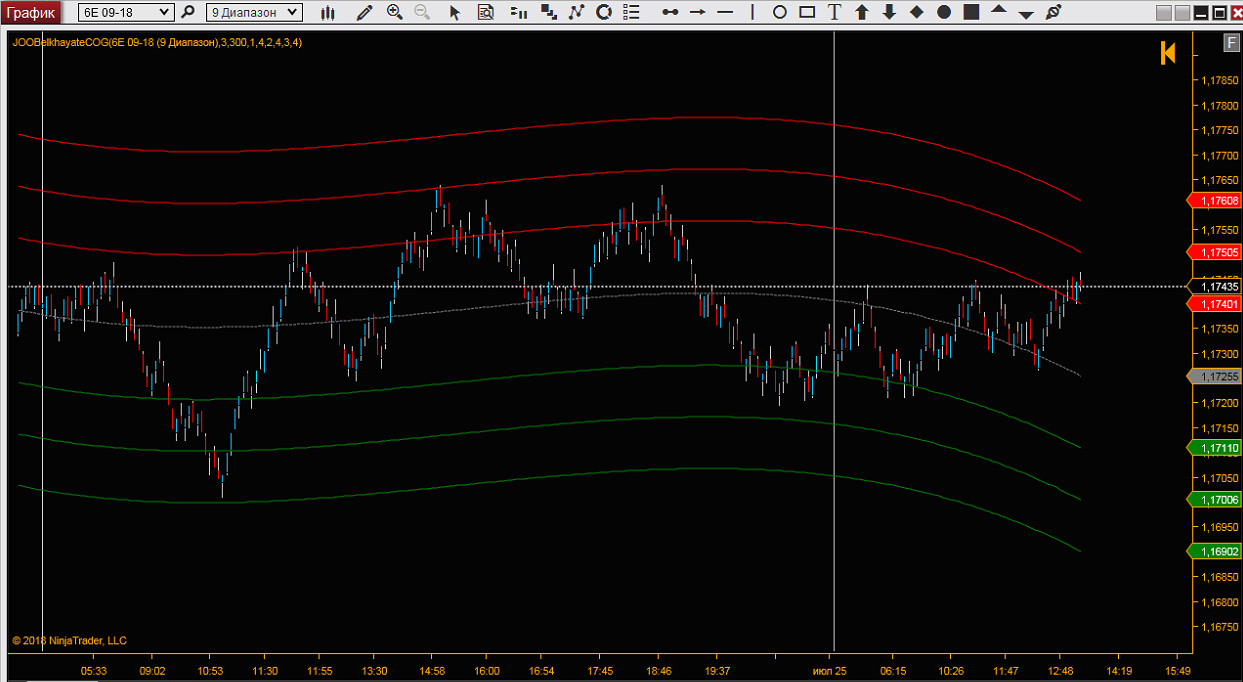This screenshot has height=682, width=1243.
Task: Select the horizontal line drawing tool
Action: (725, 12)
